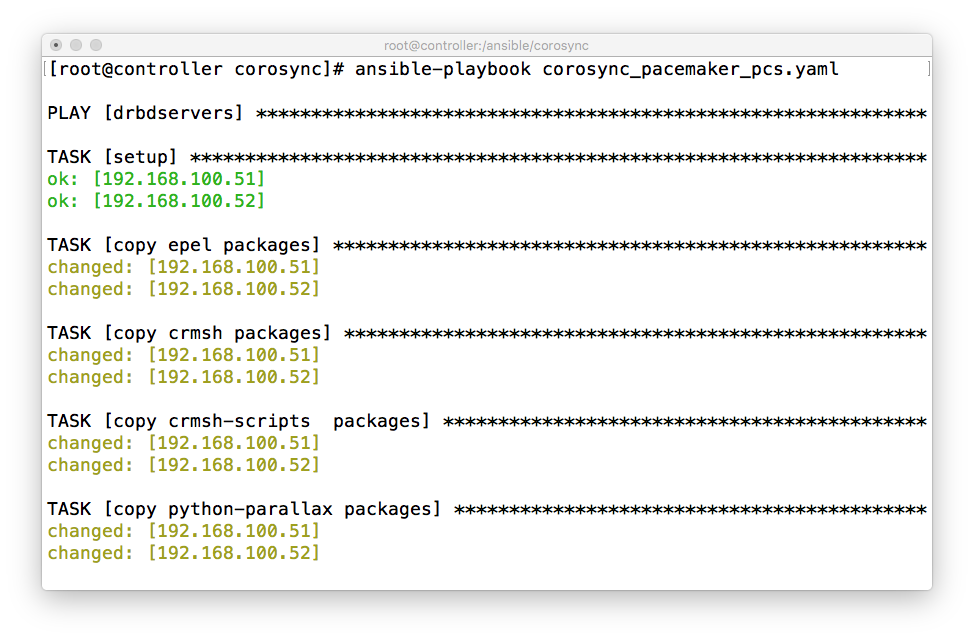Image resolution: width=974 pixels, height=640 pixels.
Task: Click the zoom window button
Action: coord(96,45)
